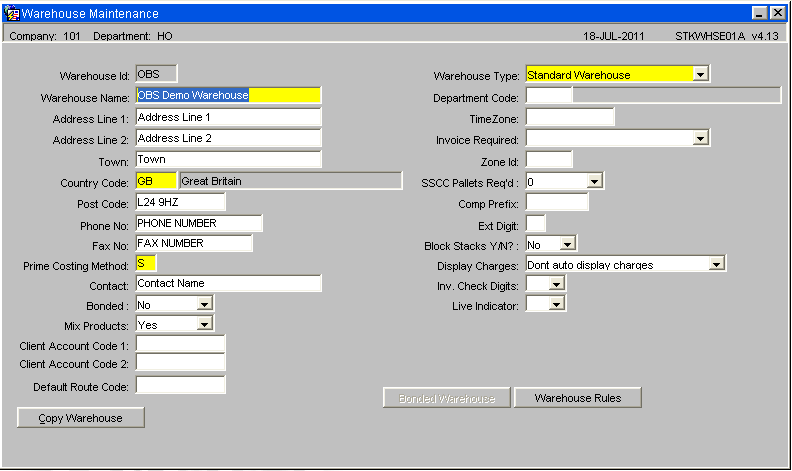The width and height of the screenshot is (792, 471).
Task: Click the date 18-JUL-2011 text
Action: point(614,36)
